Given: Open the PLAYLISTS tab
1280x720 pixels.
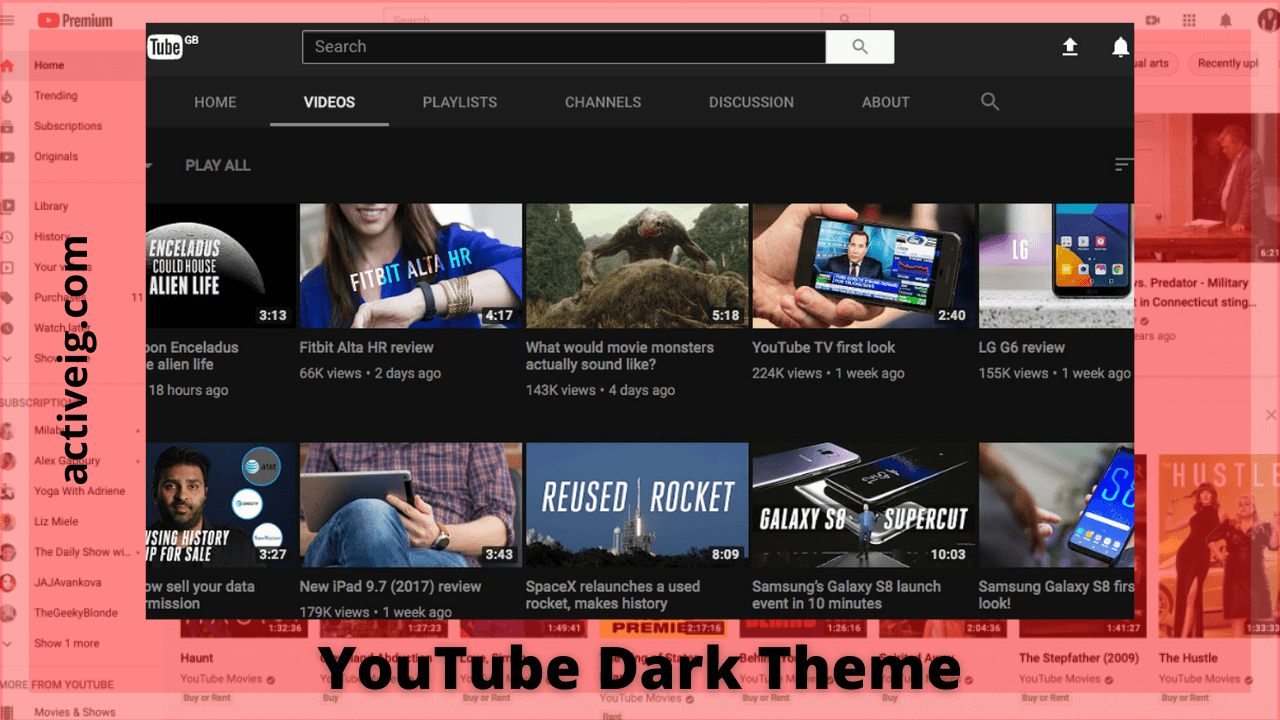Looking at the screenshot, I should [460, 102].
